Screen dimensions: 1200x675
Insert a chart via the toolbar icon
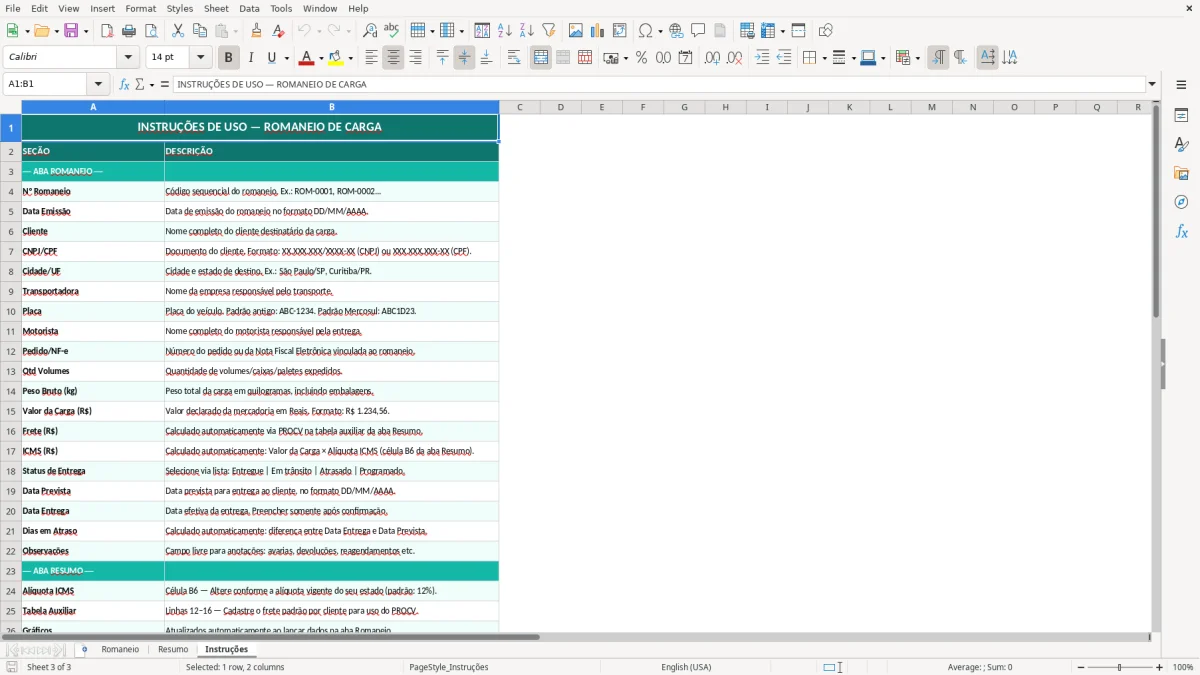(x=598, y=31)
